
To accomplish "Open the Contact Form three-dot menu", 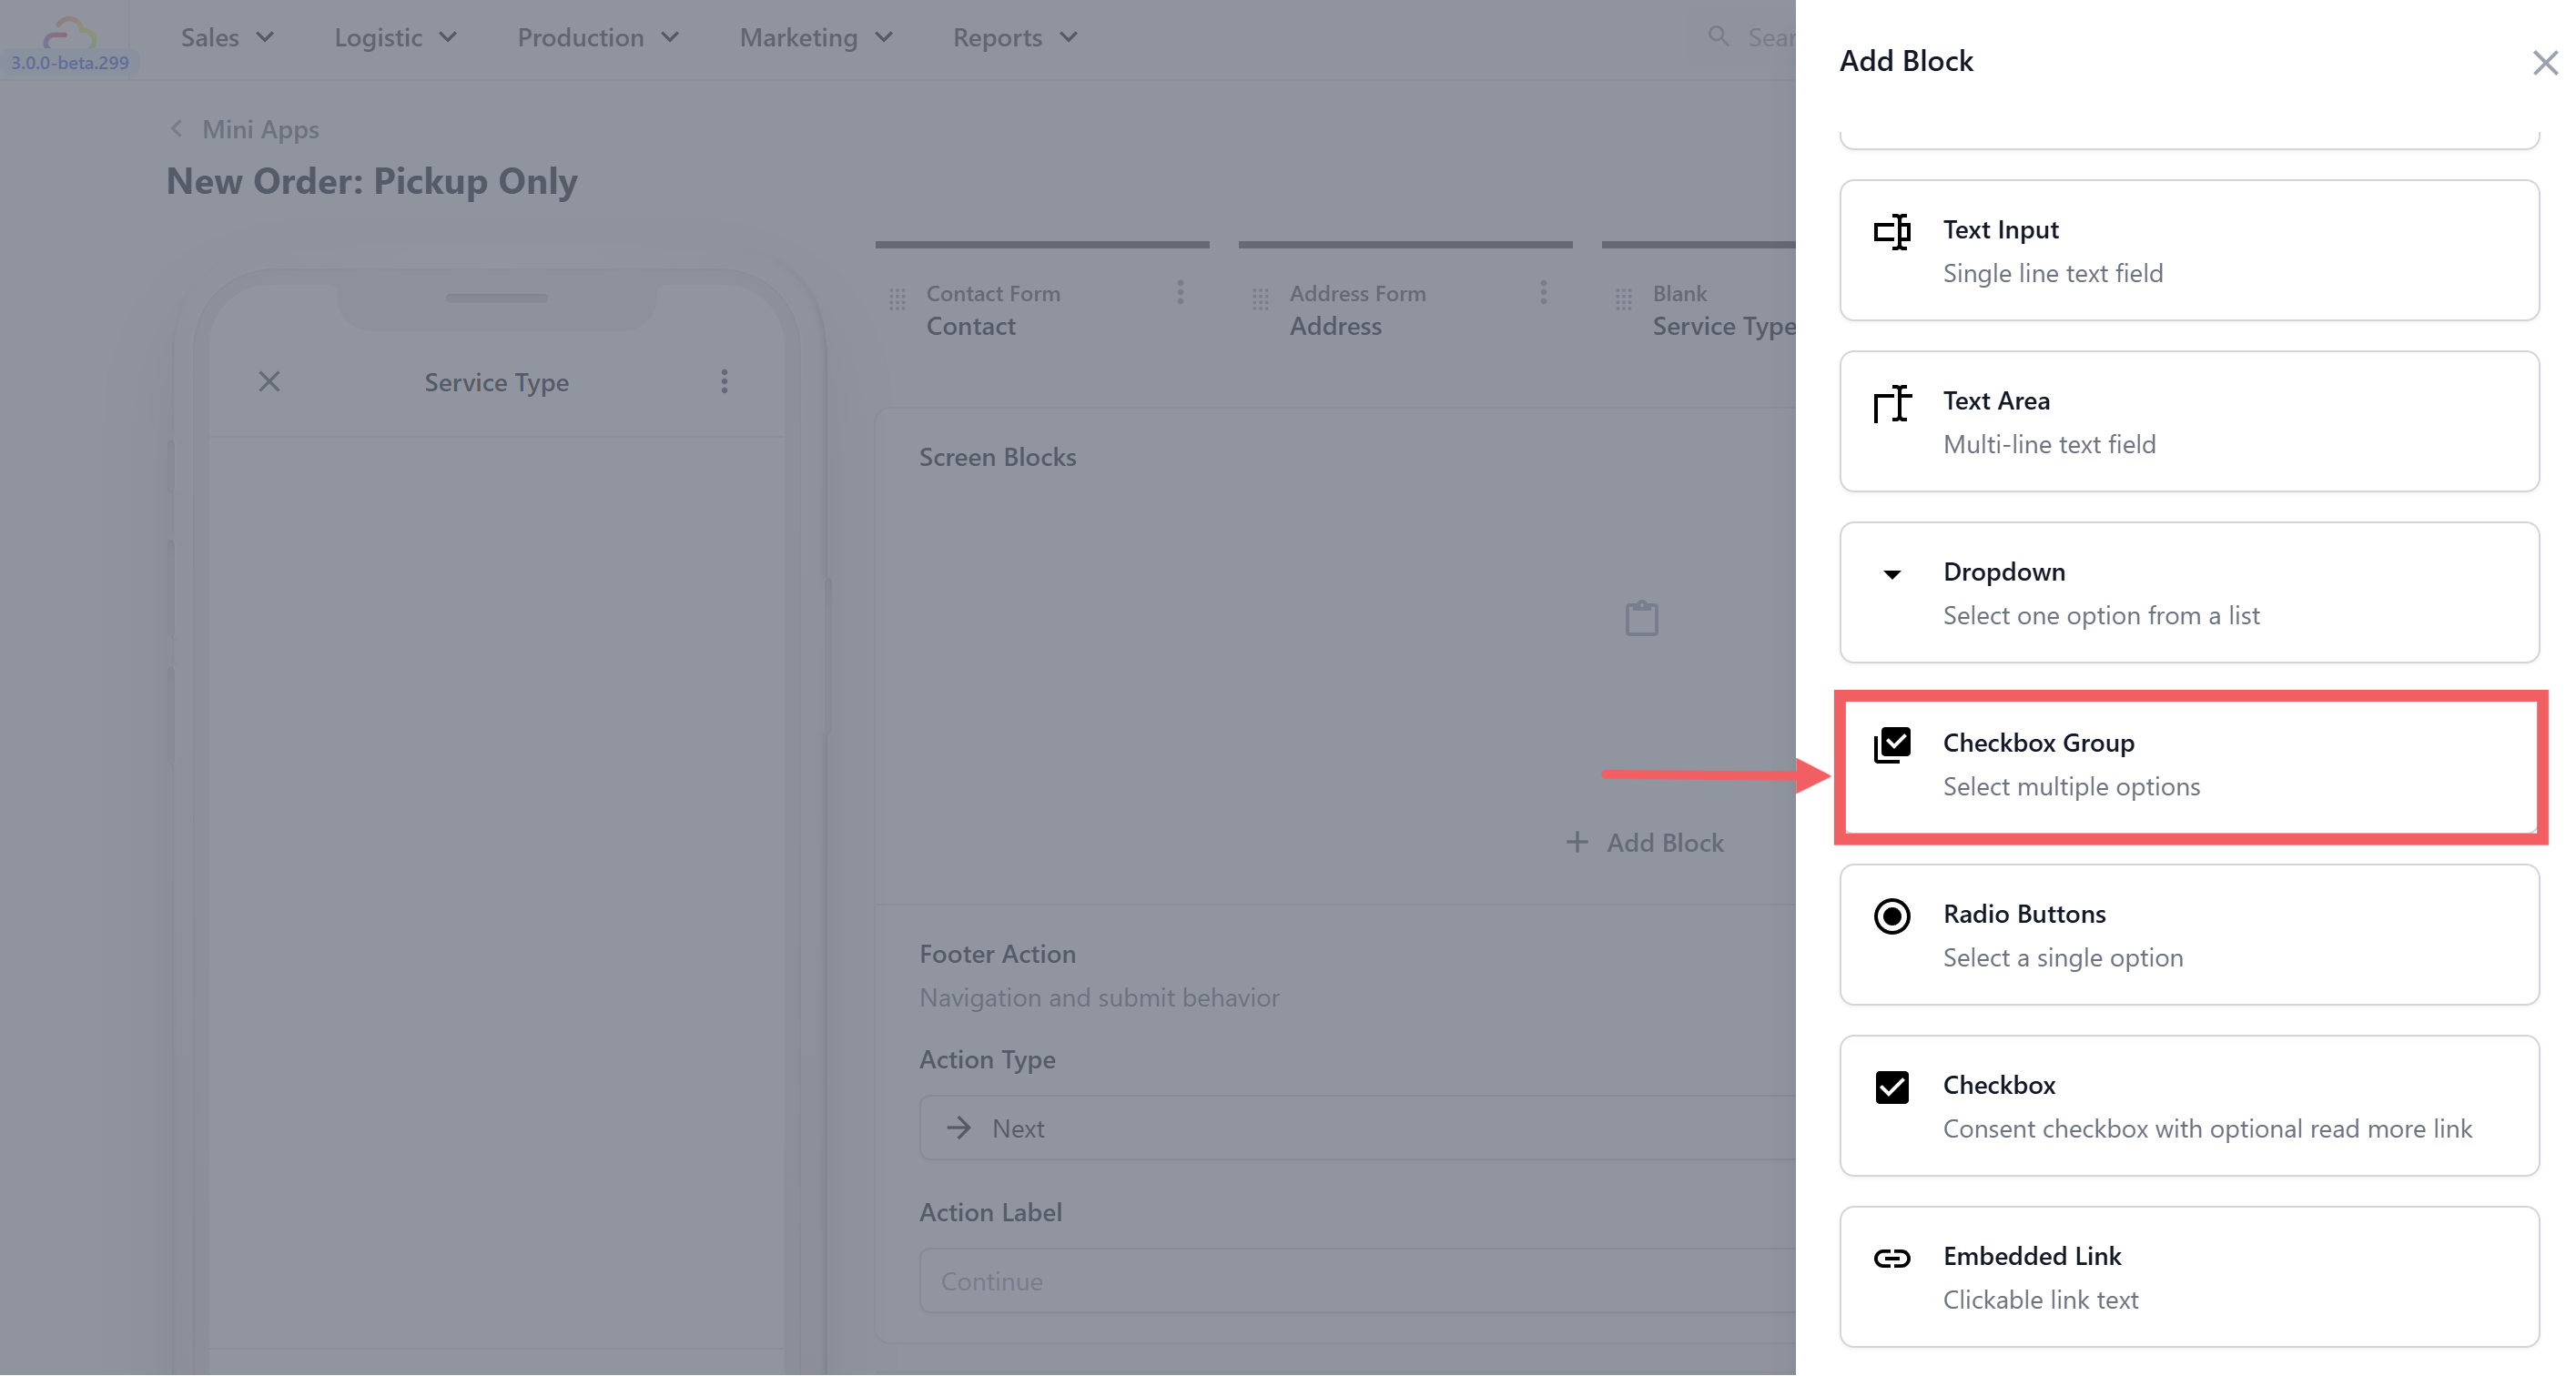I will coord(1180,292).
